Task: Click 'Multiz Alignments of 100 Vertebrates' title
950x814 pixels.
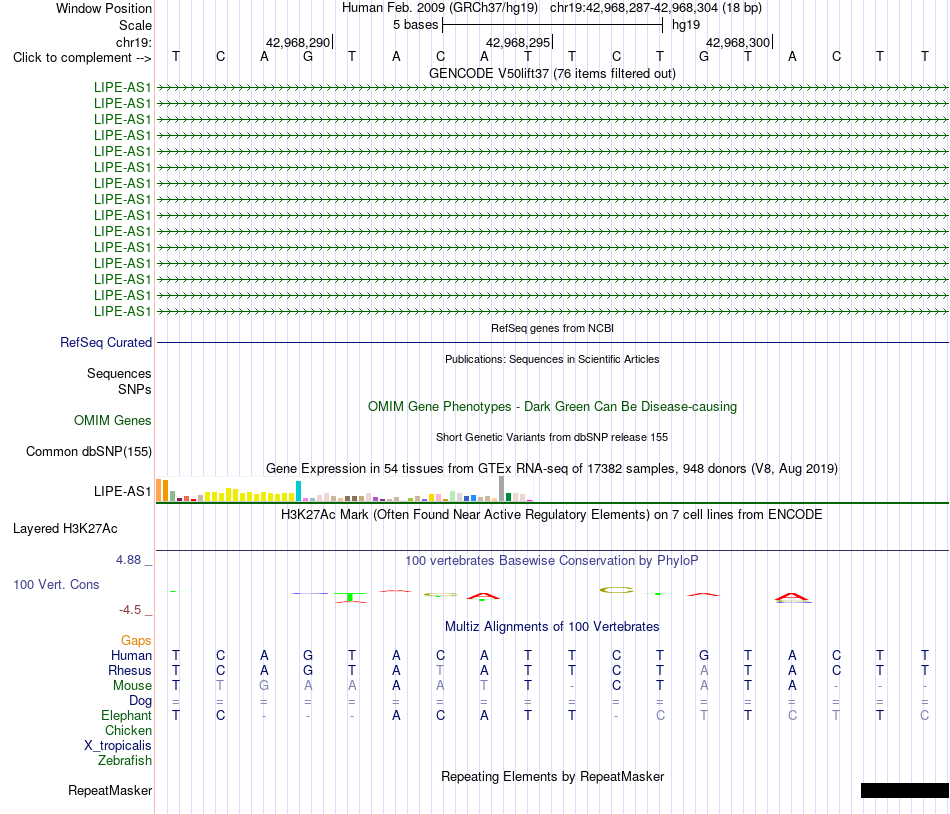Action: 552,626
